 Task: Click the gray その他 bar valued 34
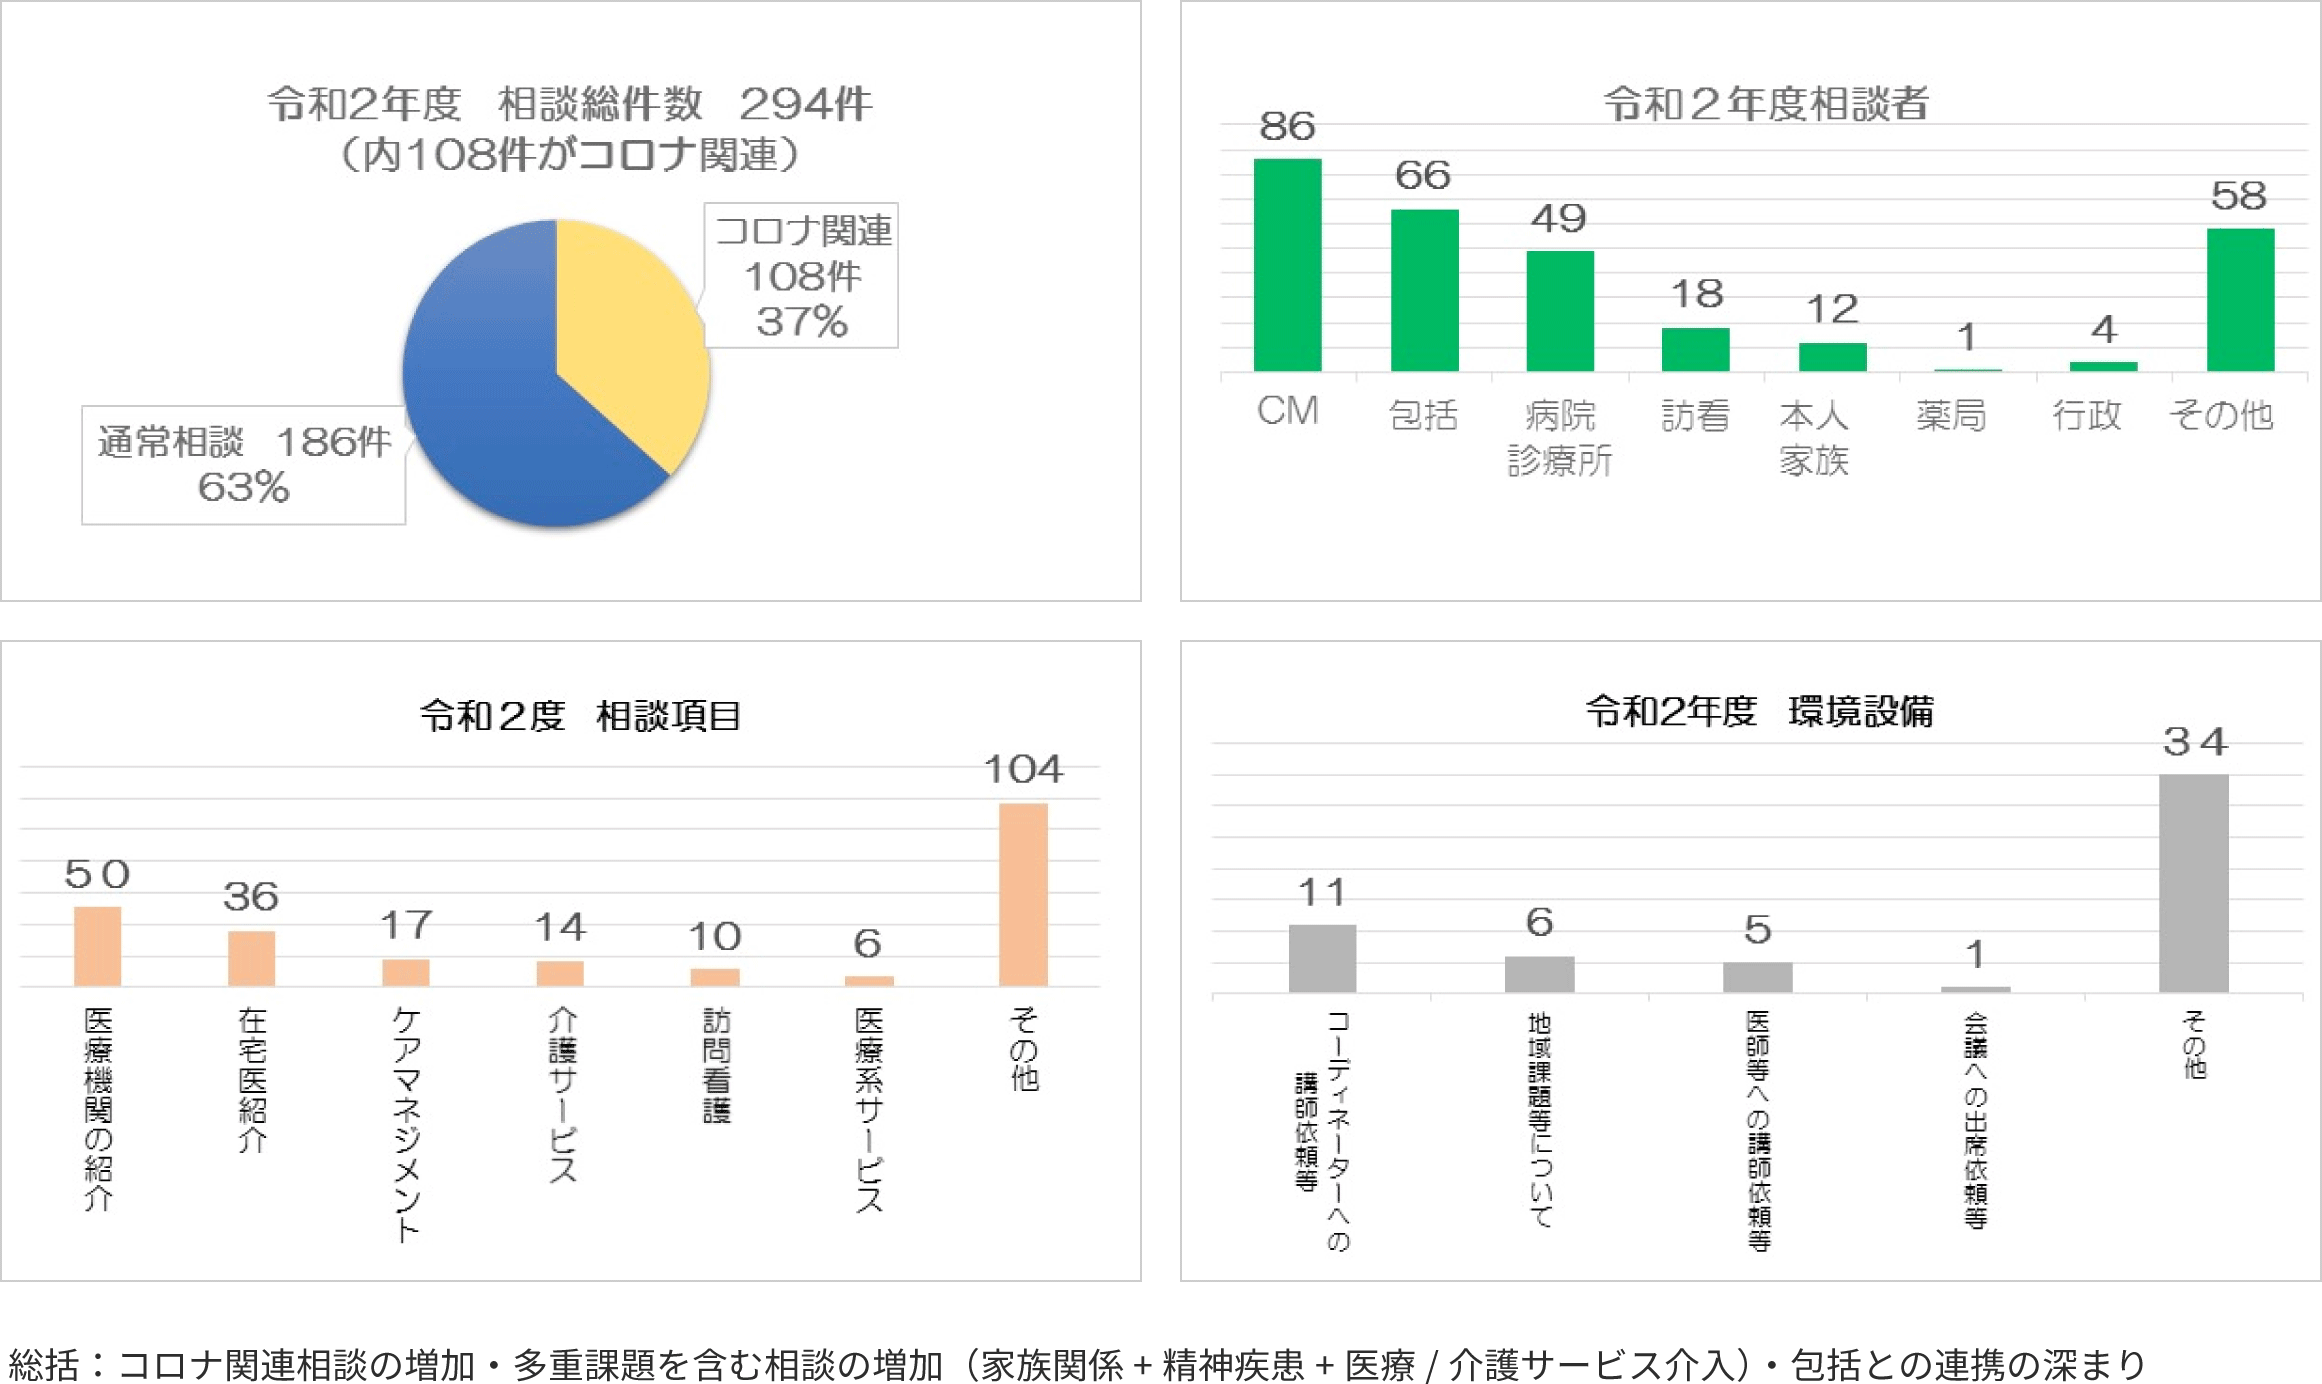click(2193, 883)
